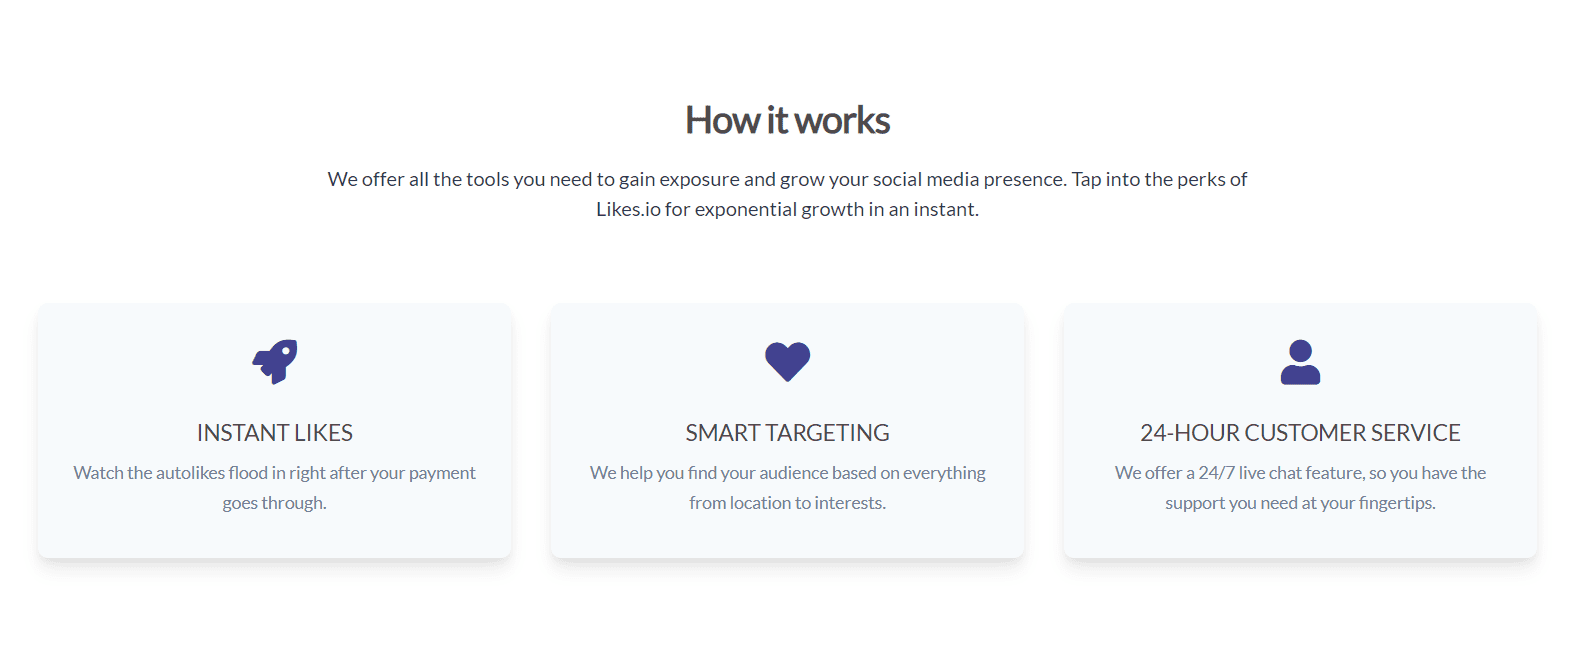Click "We offer a 24/7 live chat" line
Viewport: 1582px width, 662px height.
(1300, 473)
